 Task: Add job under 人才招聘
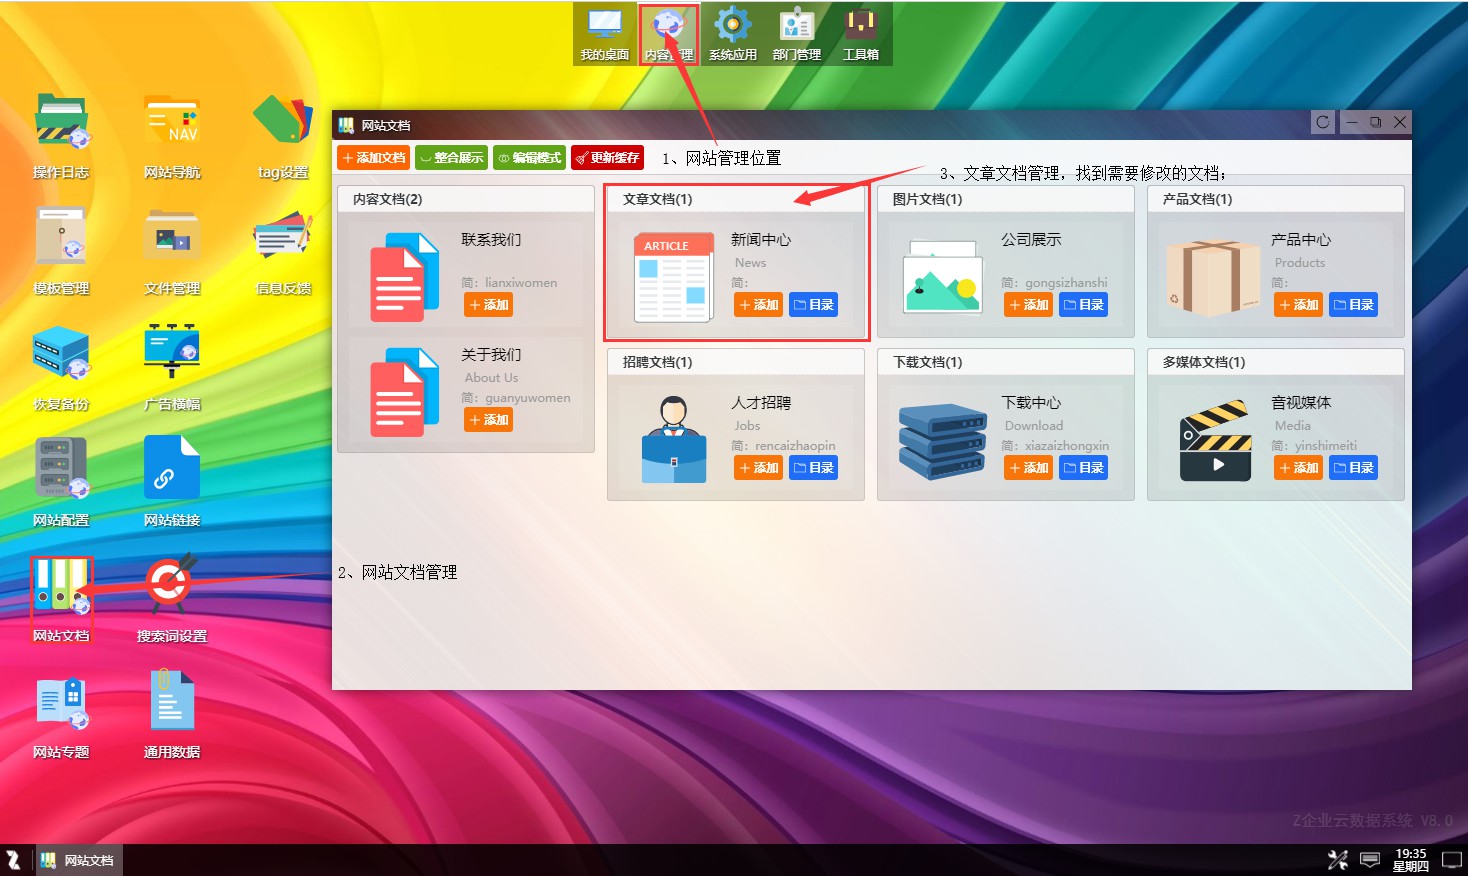[x=759, y=468]
